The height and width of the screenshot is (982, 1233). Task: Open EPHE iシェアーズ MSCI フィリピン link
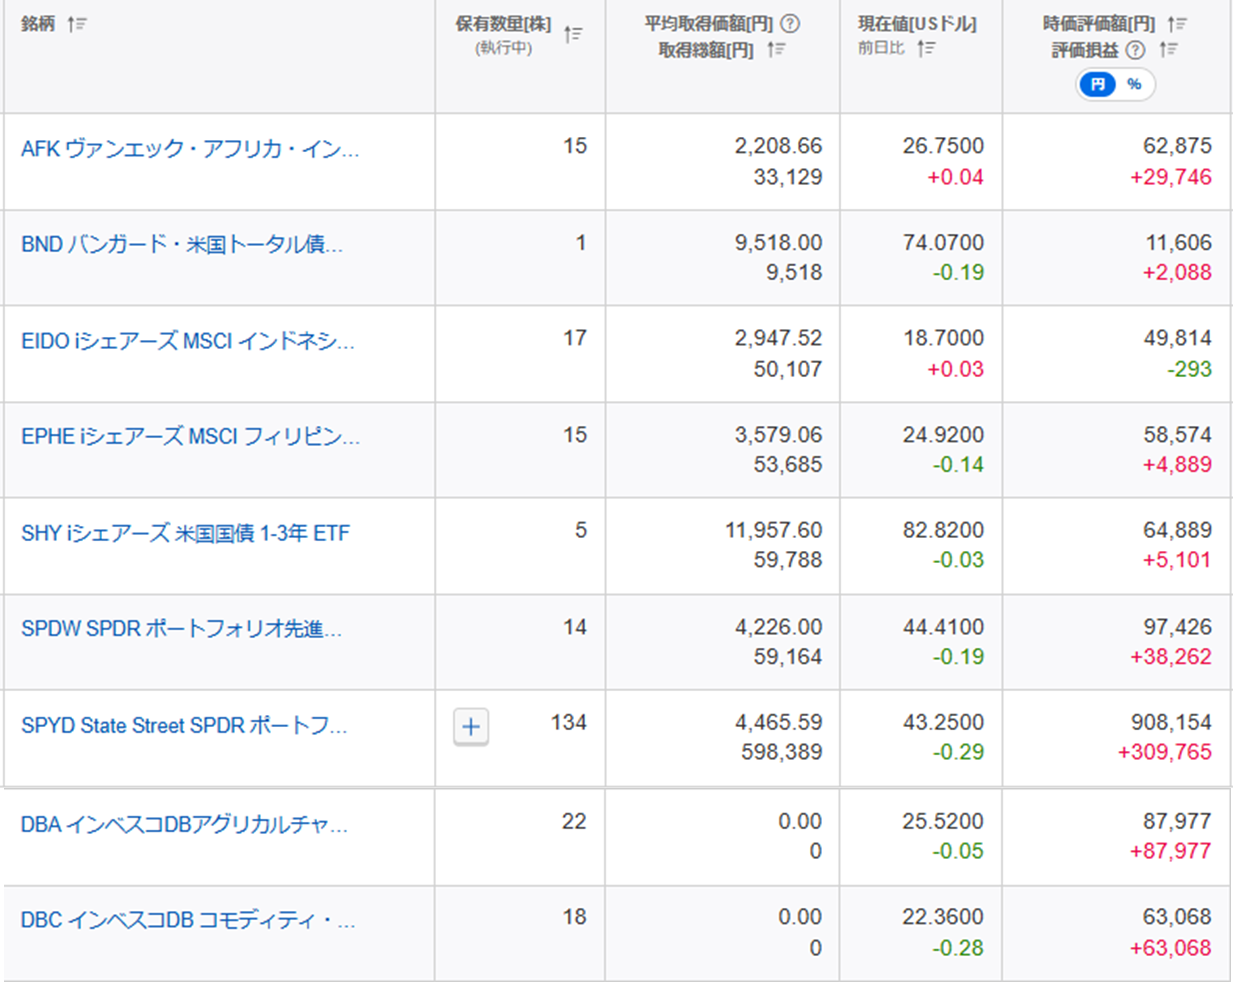point(190,437)
